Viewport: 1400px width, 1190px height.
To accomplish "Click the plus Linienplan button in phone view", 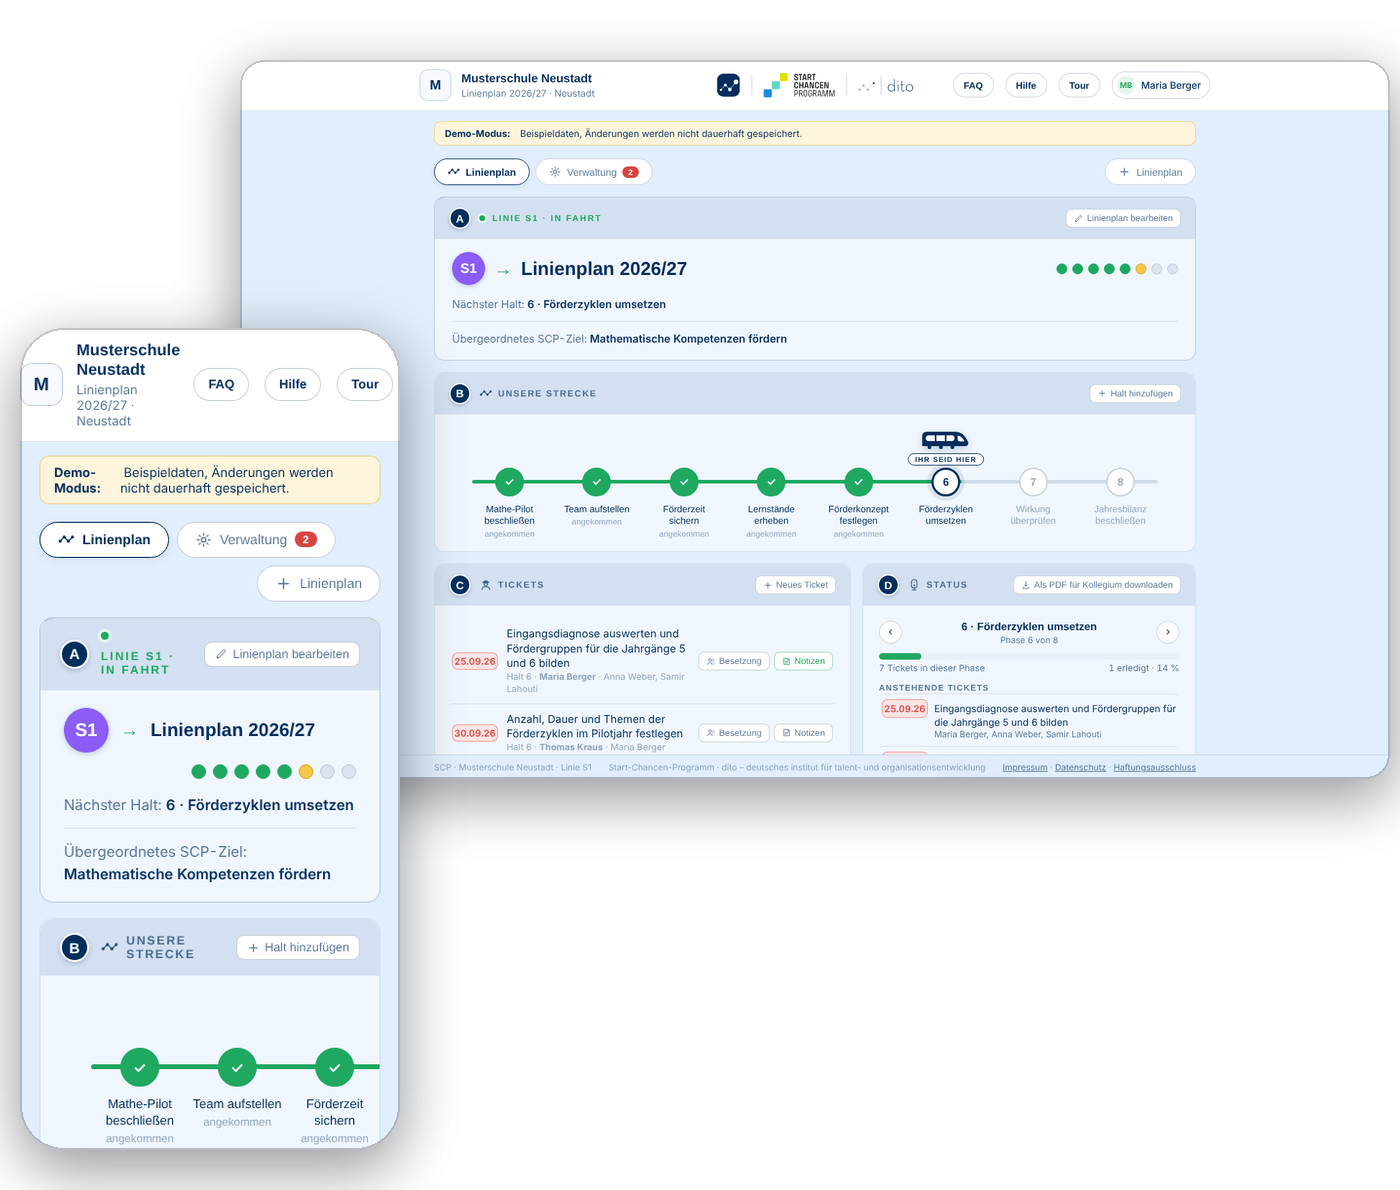I will click(319, 583).
